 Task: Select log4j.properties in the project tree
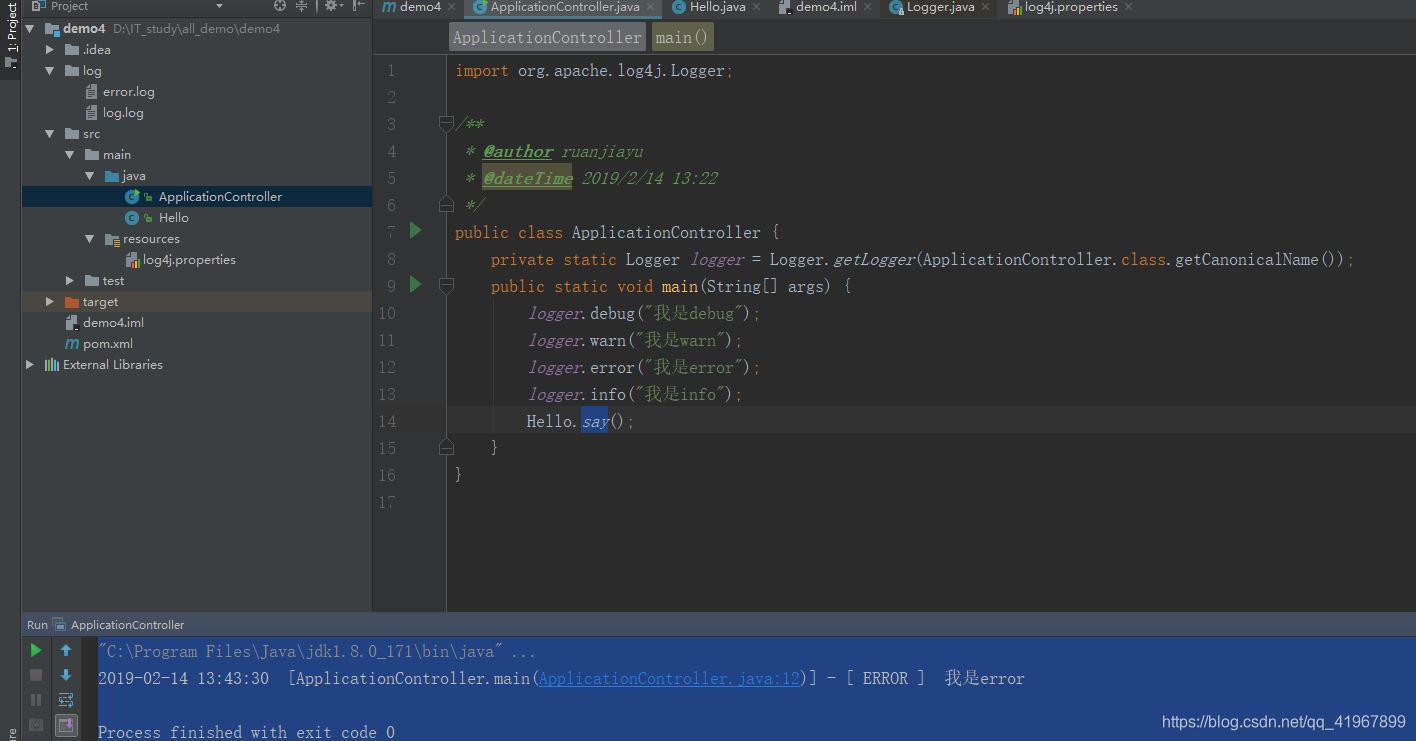point(190,260)
